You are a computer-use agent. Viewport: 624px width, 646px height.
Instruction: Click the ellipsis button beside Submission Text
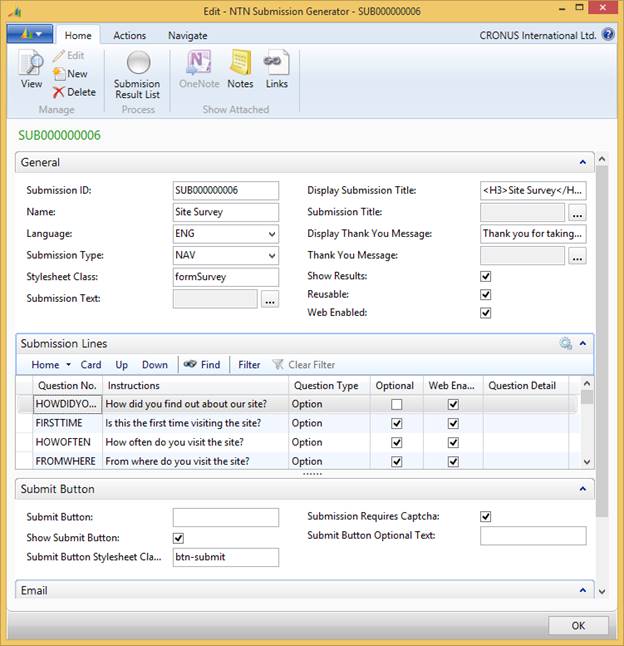(270, 299)
